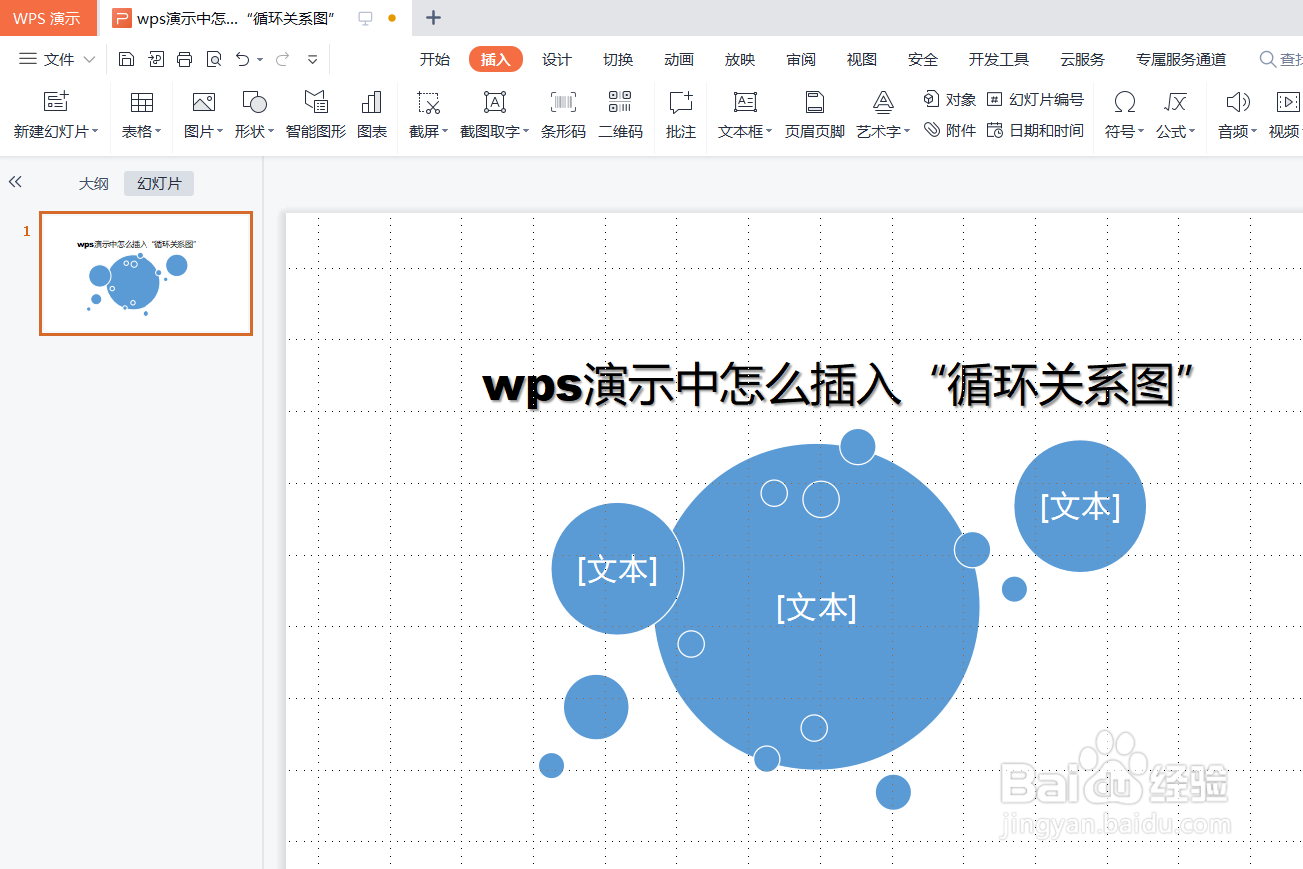The image size is (1303, 869).
Task: Open the quick access toolbar customize dropdown
Action: (313, 60)
